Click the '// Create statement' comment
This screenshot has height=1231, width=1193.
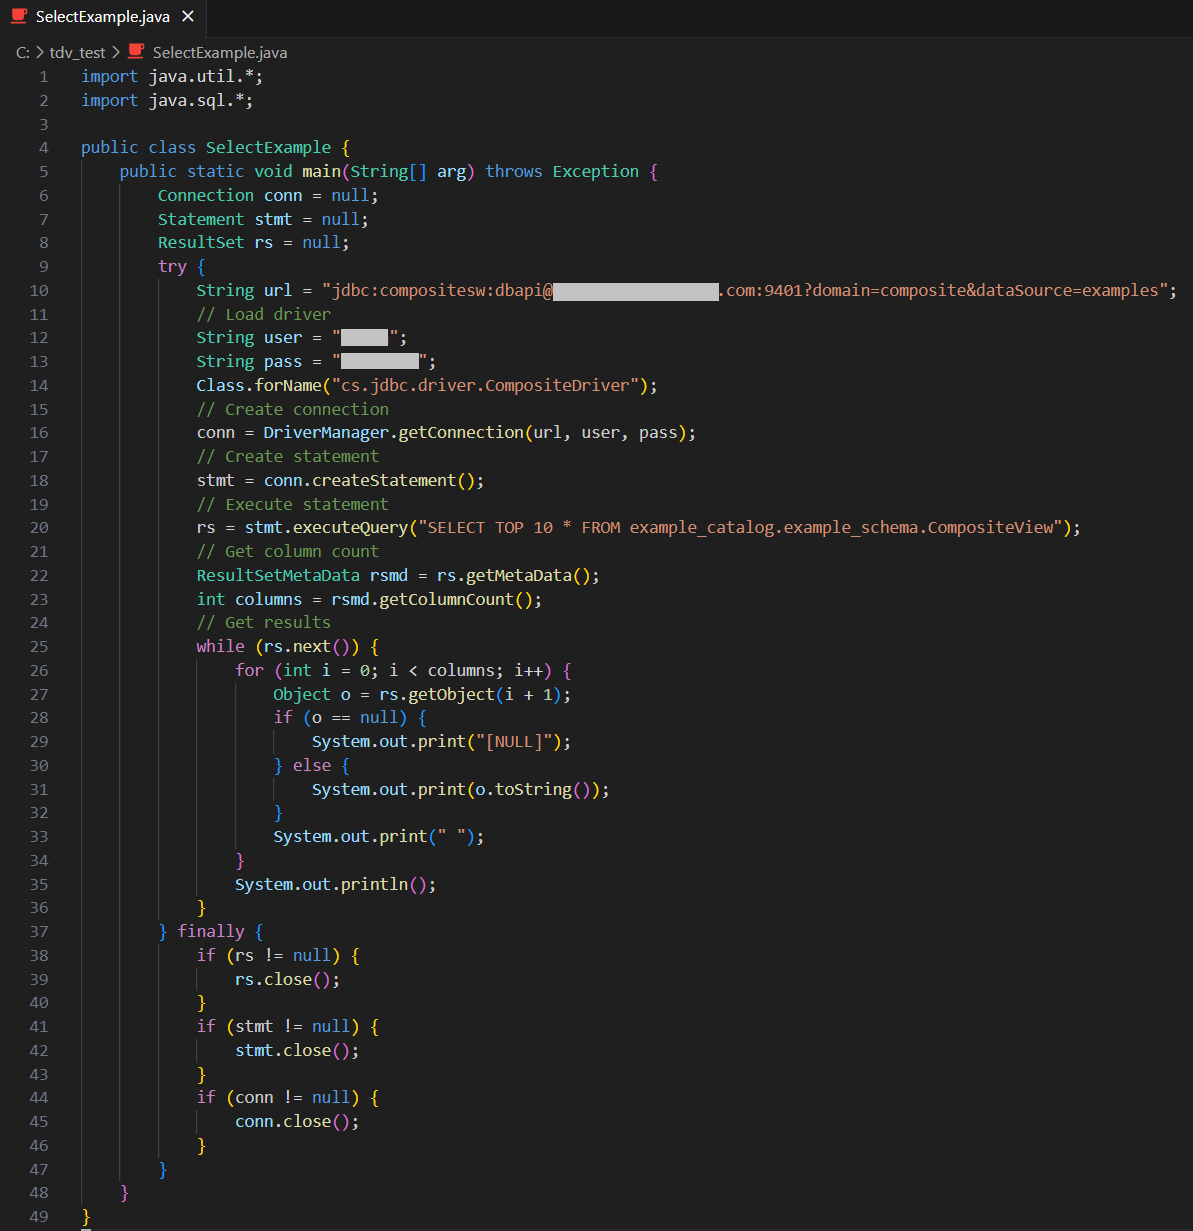(x=288, y=457)
